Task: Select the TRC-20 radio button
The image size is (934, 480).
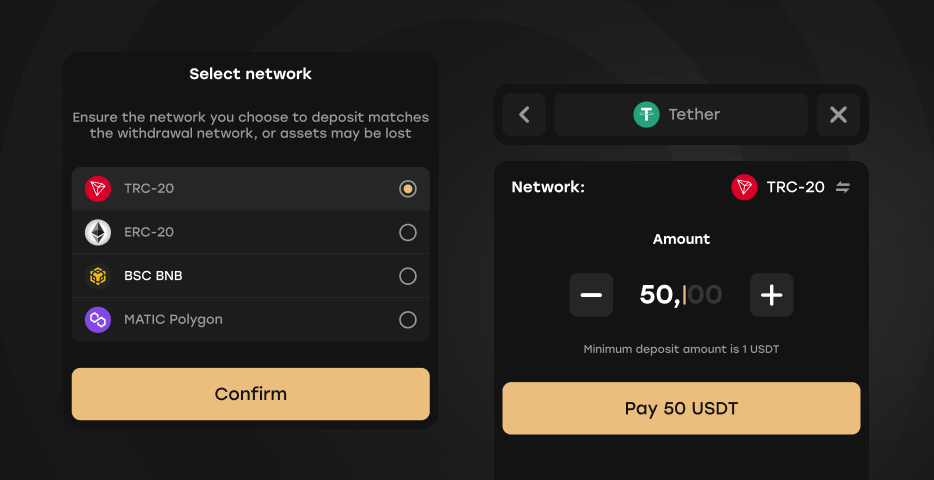Action: coord(408,189)
